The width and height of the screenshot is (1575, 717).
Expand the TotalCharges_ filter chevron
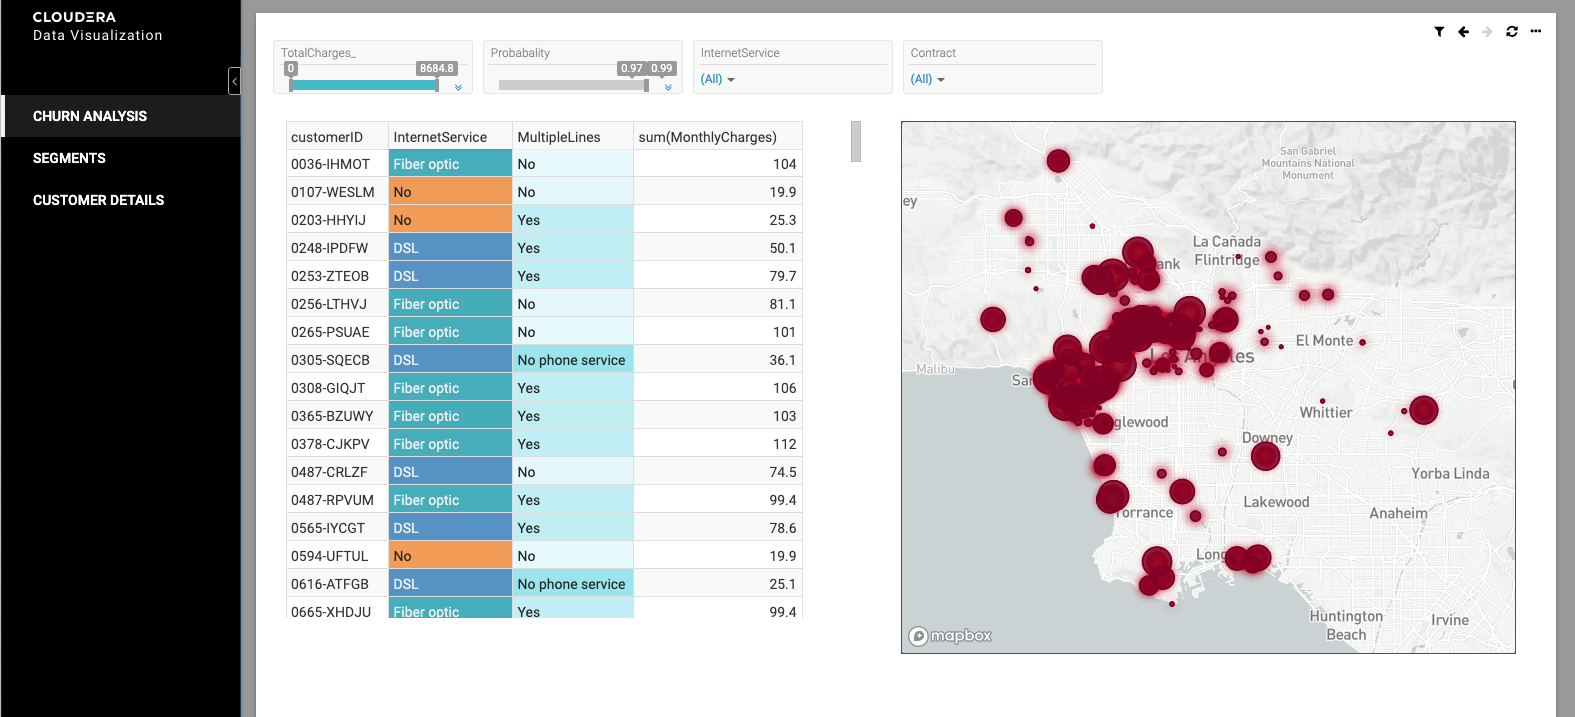pyautogui.click(x=458, y=87)
